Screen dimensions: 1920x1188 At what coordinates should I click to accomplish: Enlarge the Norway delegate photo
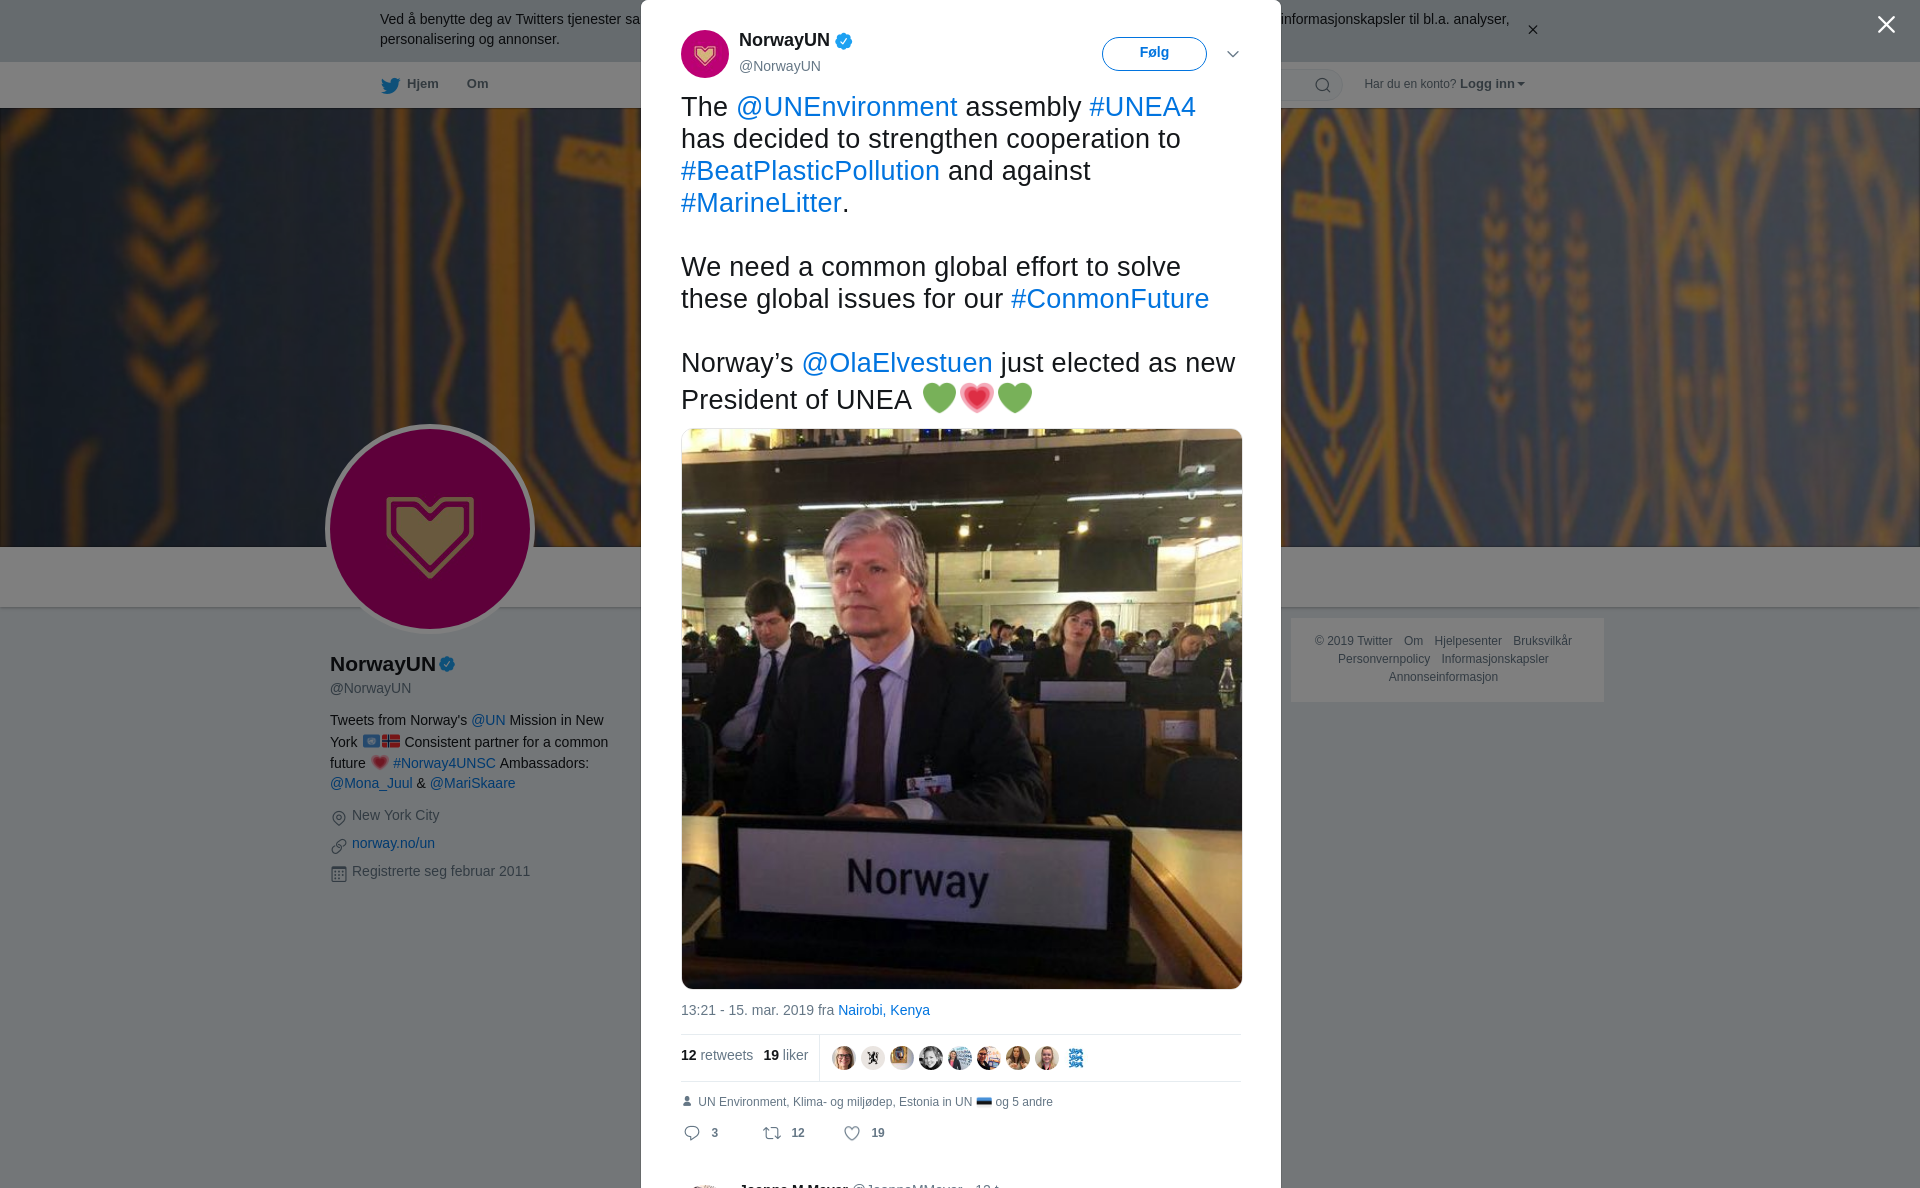coord(962,709)
